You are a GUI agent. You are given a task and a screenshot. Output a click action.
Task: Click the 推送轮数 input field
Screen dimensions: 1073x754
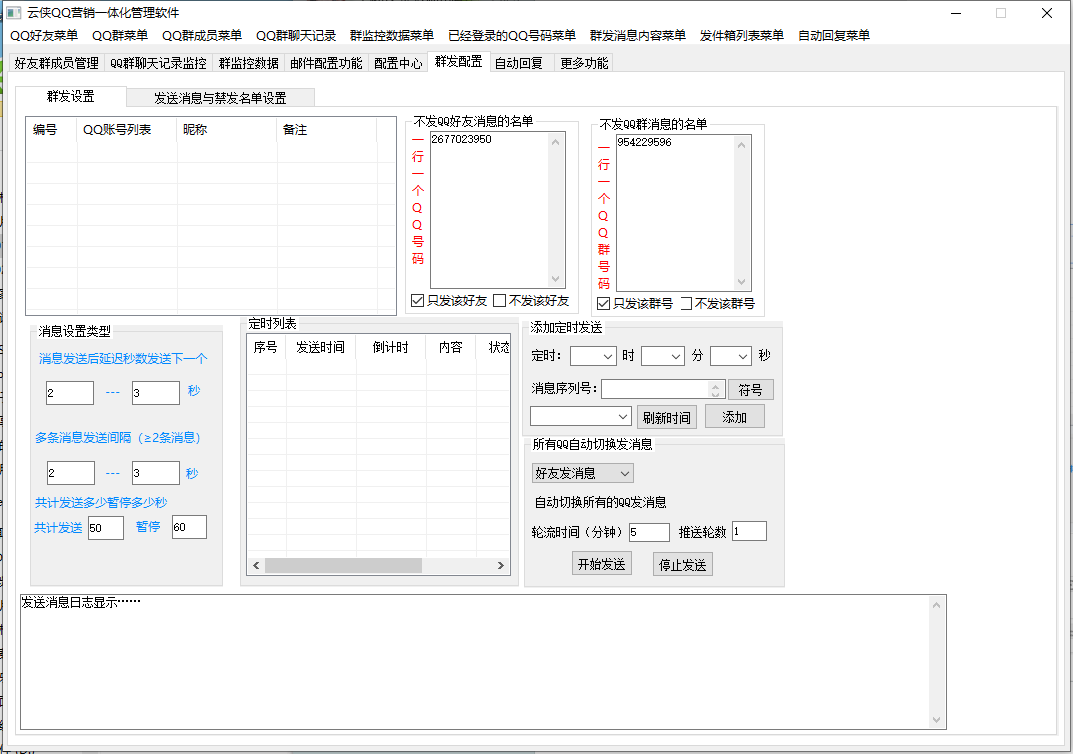(x=749, y=531)
